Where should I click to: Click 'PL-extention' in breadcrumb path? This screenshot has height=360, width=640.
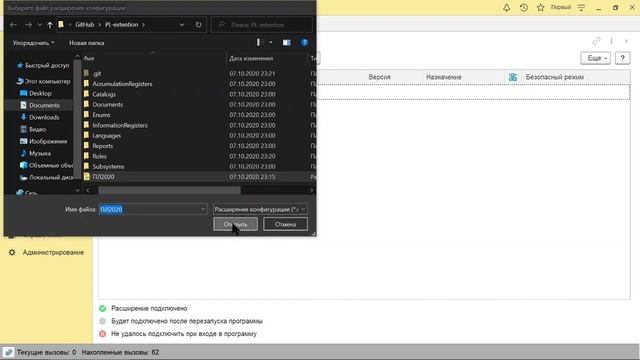(122, 24)
